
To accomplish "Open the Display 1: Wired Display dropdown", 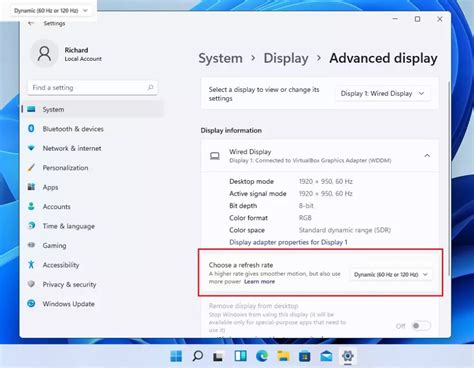I will pos(383,94).
